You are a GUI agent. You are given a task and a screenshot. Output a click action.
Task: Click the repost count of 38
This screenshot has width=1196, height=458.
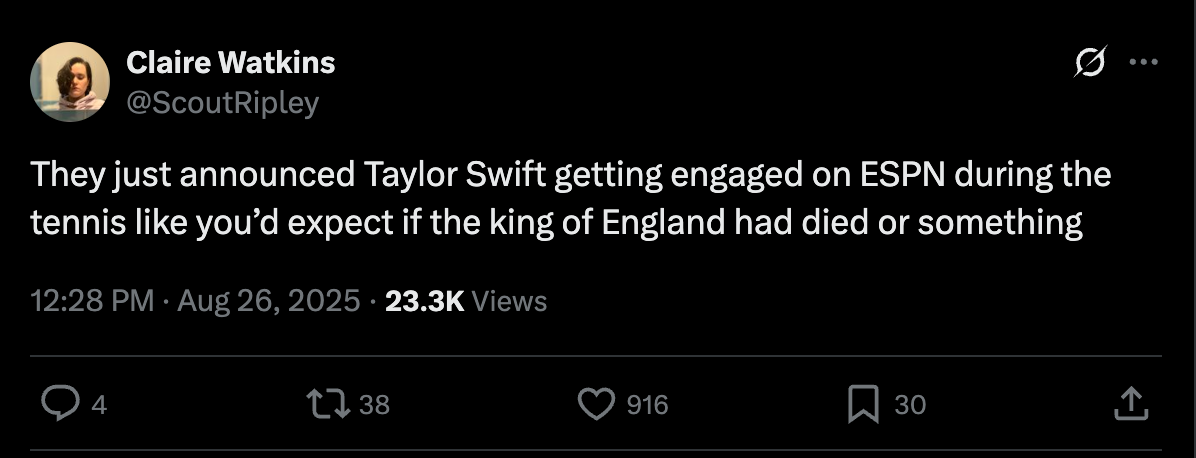[374, 405]
